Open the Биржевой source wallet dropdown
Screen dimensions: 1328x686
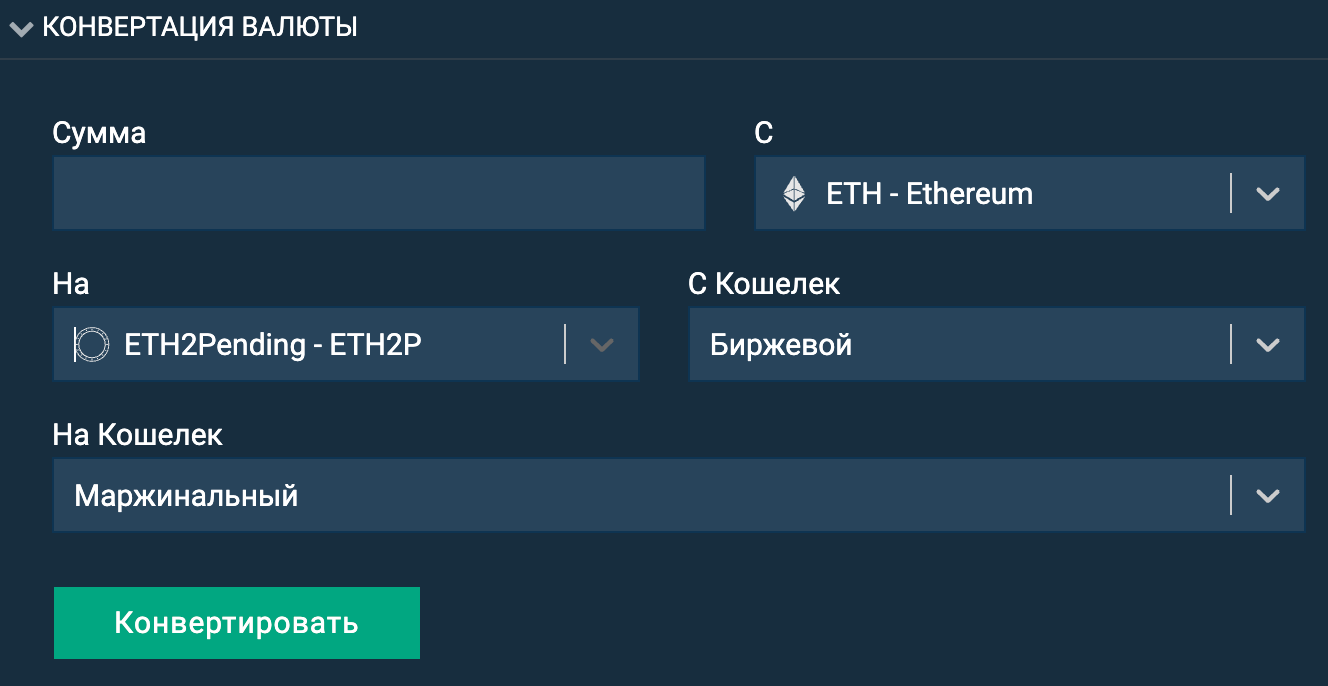pos(997,344)
